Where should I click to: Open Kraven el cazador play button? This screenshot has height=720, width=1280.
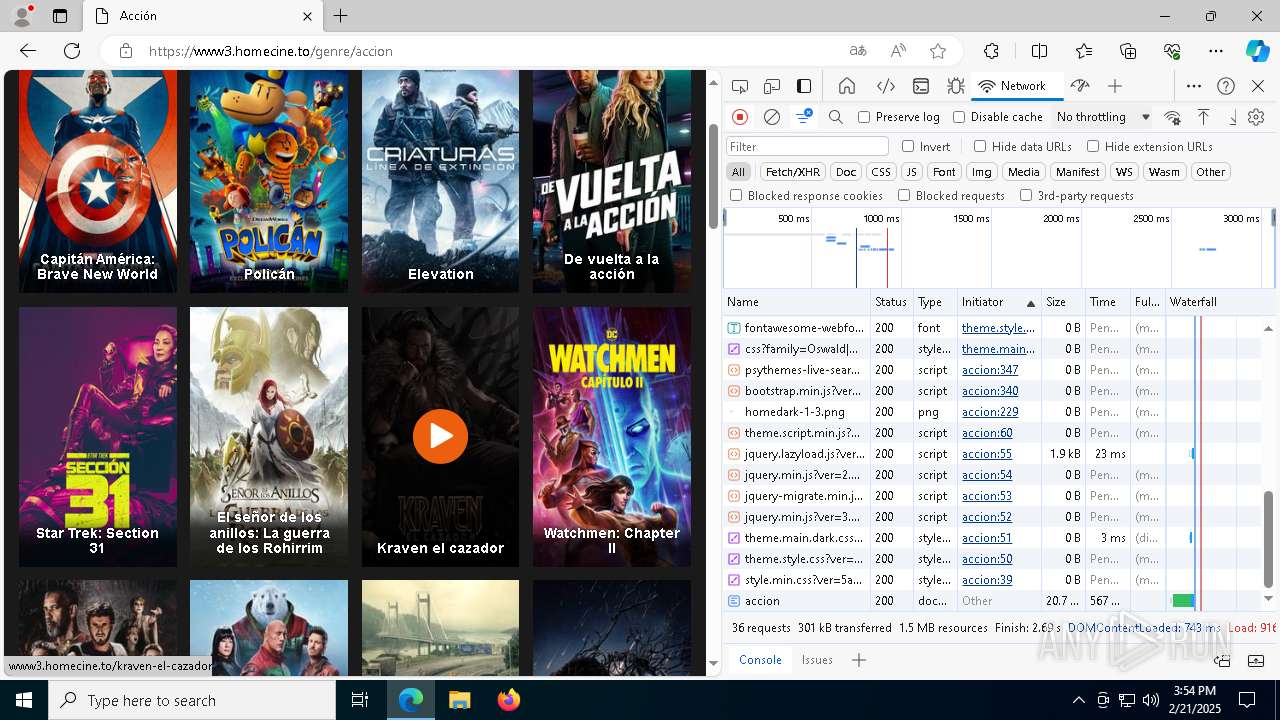click(440, 436)
